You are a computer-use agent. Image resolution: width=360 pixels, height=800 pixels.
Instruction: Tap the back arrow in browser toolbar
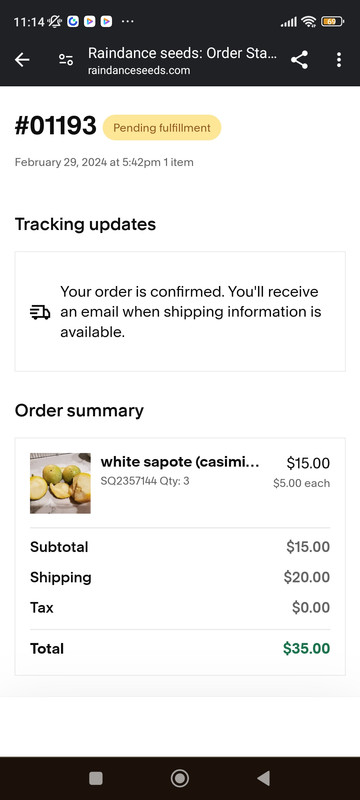tap(22, 60)
